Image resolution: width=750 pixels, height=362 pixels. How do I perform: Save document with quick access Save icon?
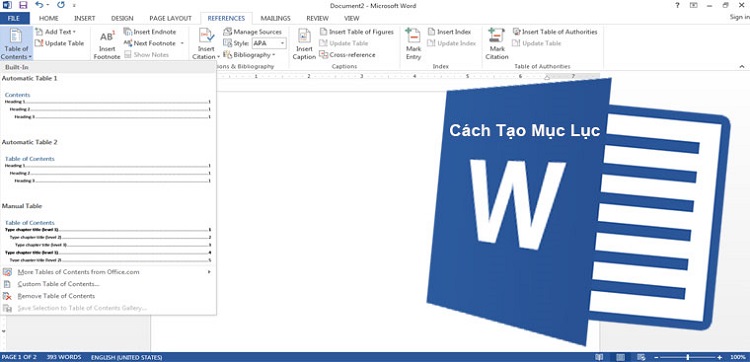pos(23,6)
